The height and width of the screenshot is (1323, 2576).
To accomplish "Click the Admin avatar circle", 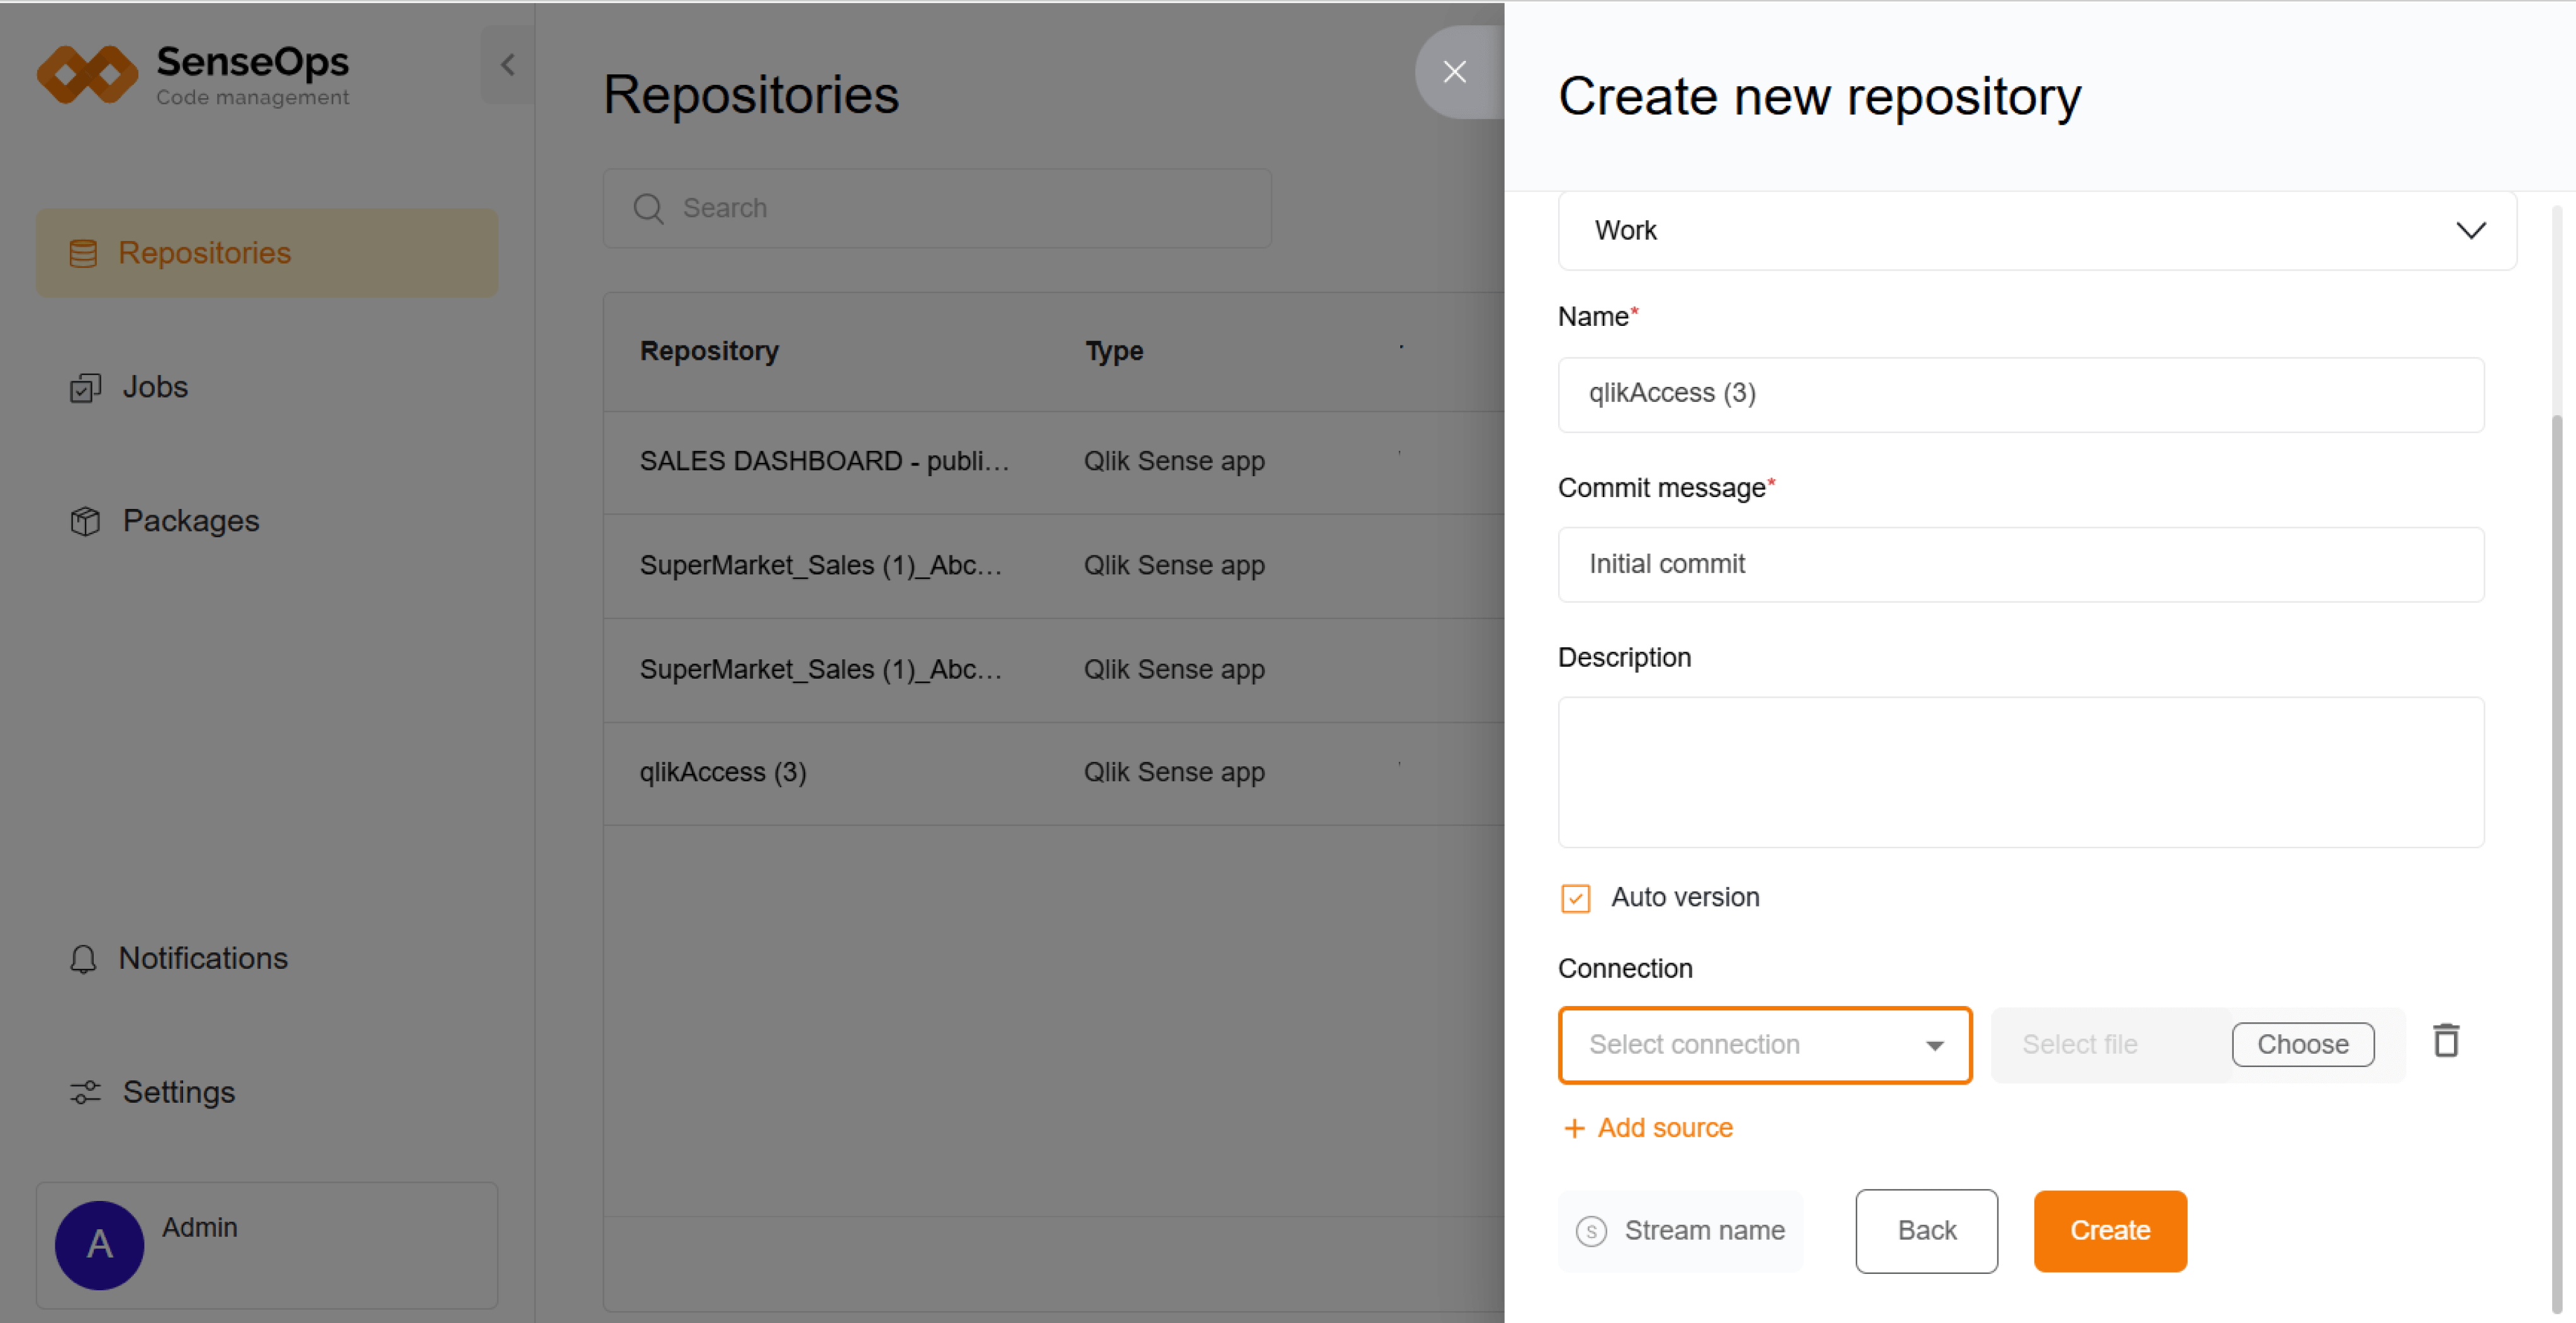I will (x=99, y=1245).
